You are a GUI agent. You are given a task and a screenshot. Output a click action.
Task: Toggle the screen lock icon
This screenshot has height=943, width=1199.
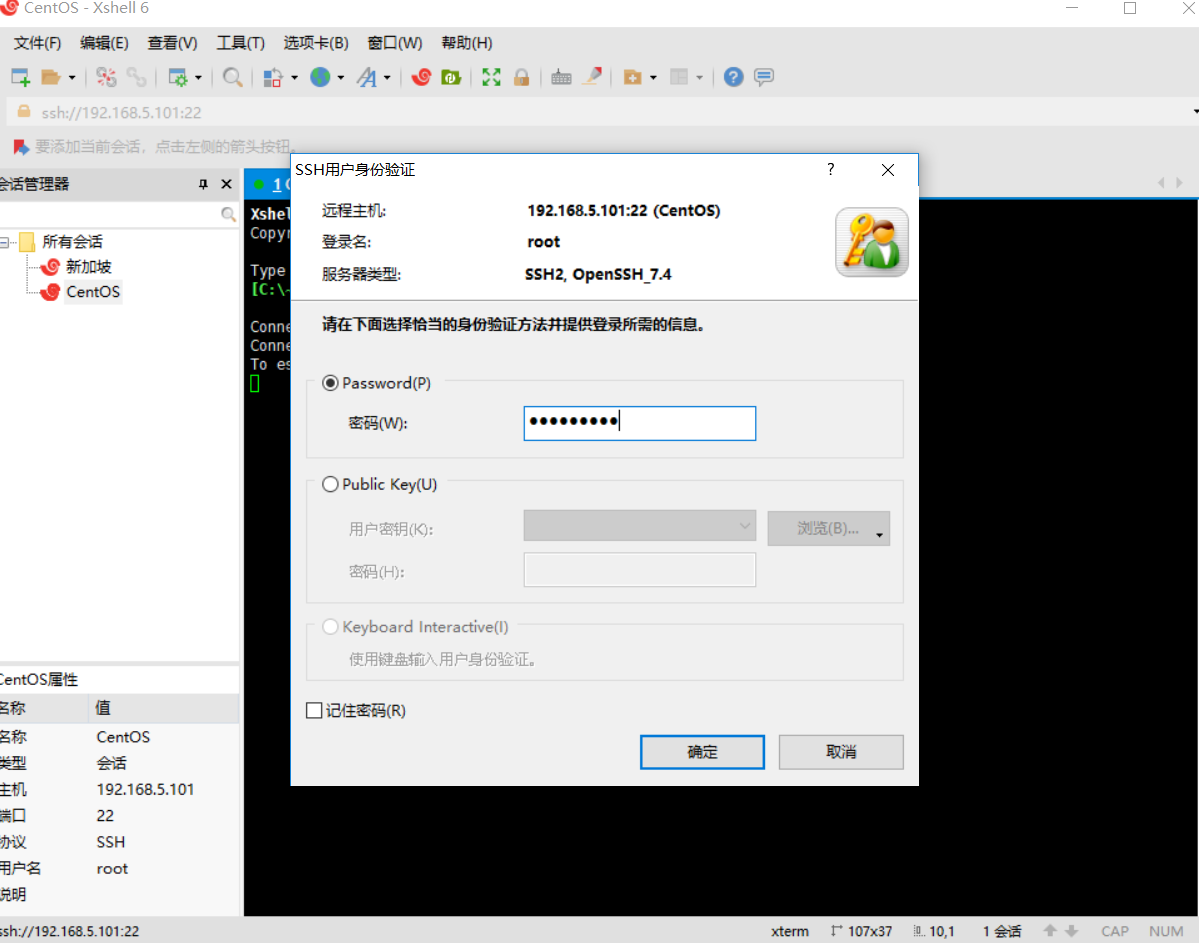(x=521, y=77)
